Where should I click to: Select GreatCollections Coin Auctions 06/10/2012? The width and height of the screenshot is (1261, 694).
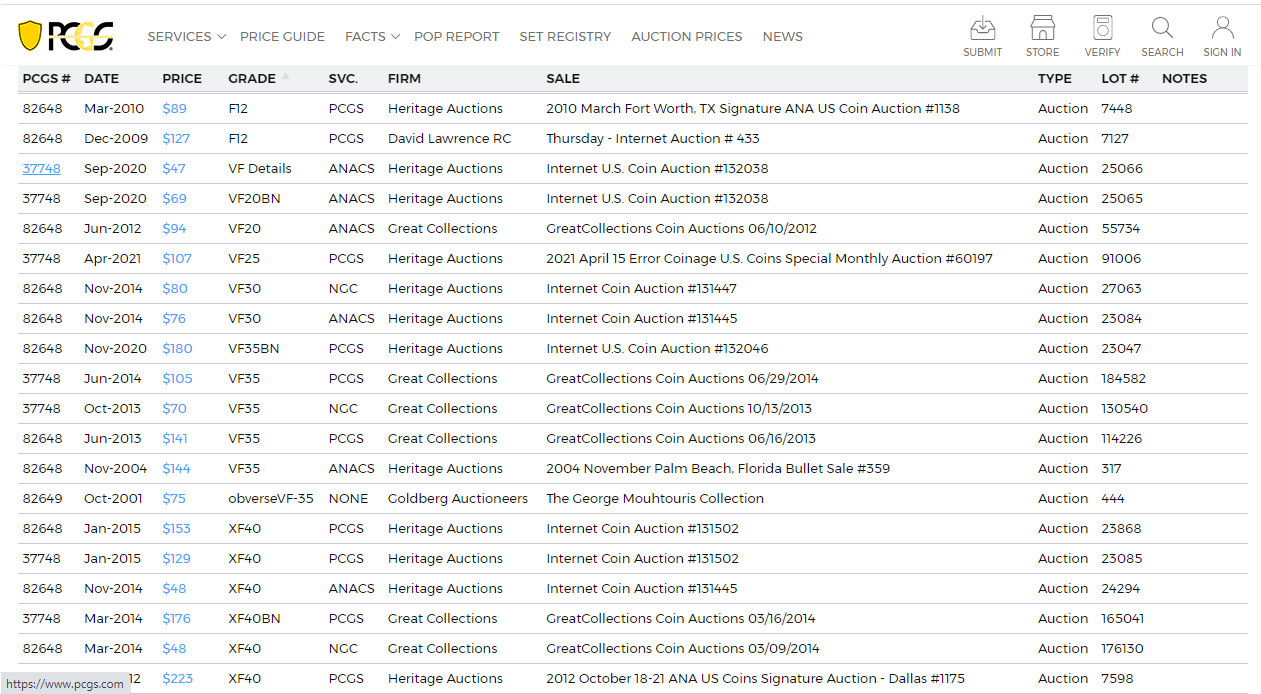pyautogui.click(x=681, y=228)
